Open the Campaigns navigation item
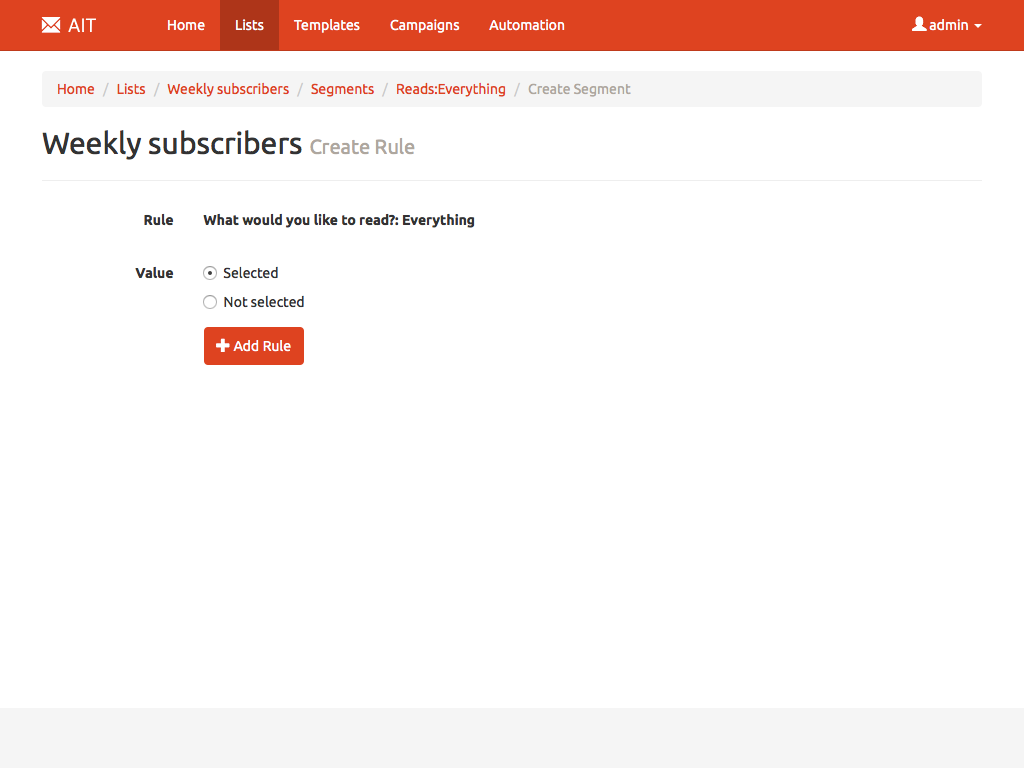The image size is (1024, 768). [x=424, y=25]
